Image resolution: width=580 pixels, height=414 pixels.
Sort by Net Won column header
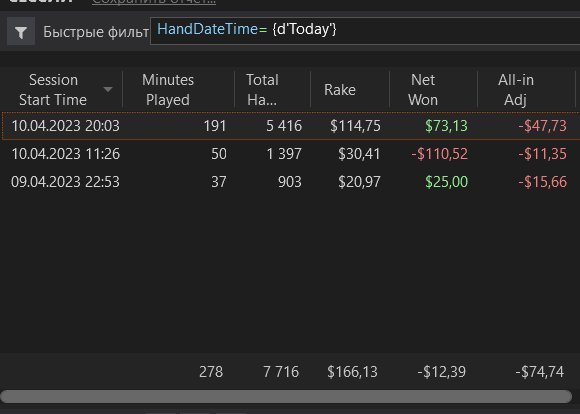point(423,90)
